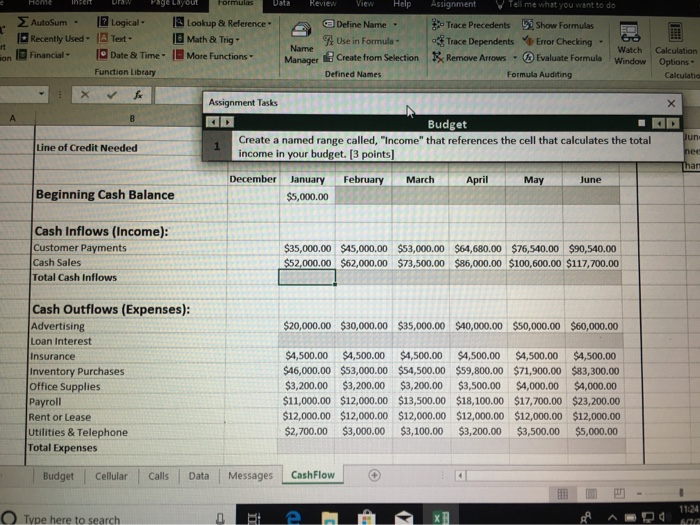Viewport: 700px width, 525px height.
Task: Switch to the Review ribbon tab
Action: coord(323,3)
